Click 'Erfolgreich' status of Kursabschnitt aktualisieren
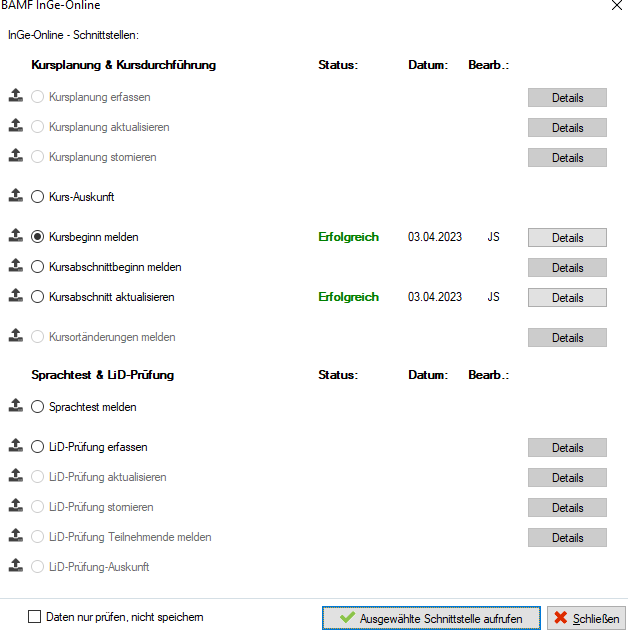 348,297
